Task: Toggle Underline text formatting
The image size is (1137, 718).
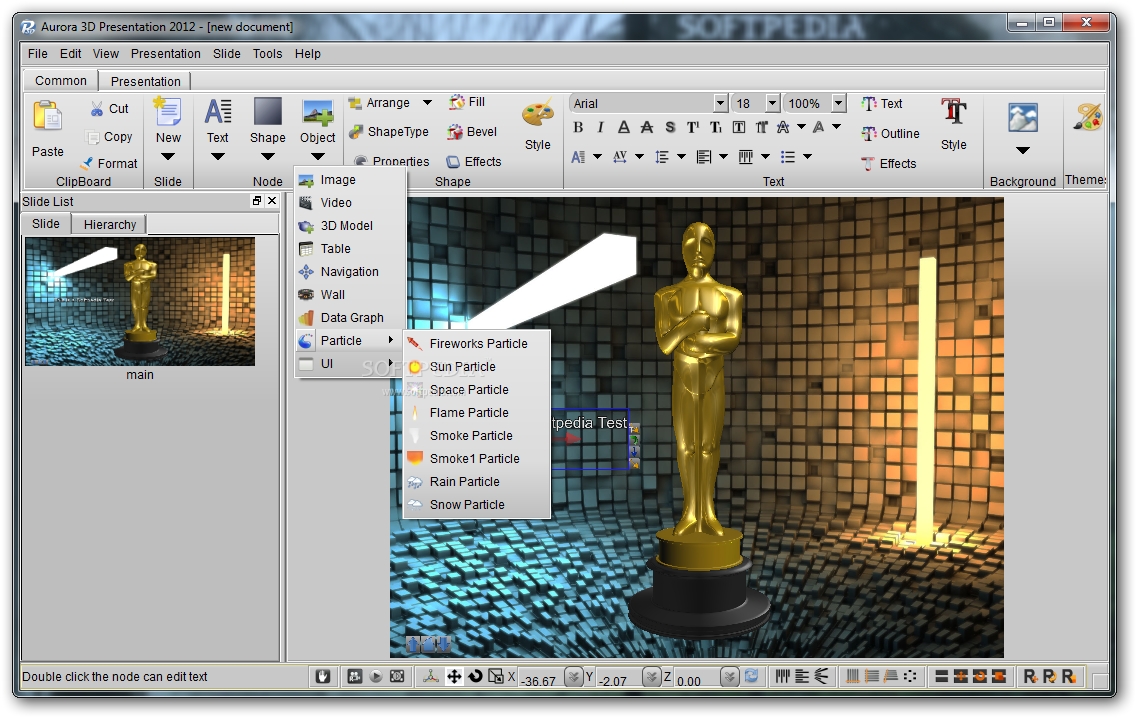Action: (624, 128)
